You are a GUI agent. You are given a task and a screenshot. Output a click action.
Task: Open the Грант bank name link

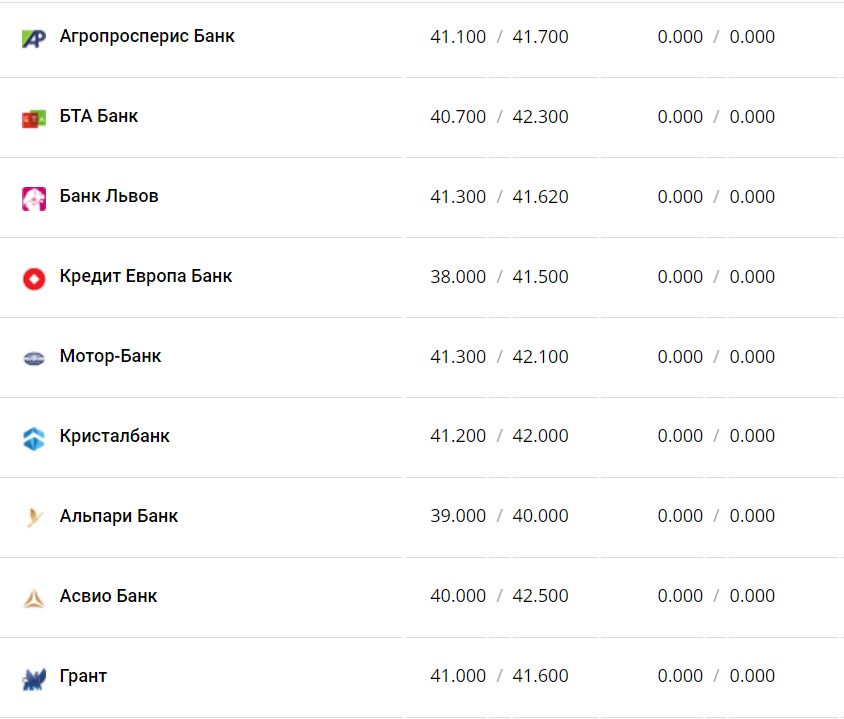[83, 676]
